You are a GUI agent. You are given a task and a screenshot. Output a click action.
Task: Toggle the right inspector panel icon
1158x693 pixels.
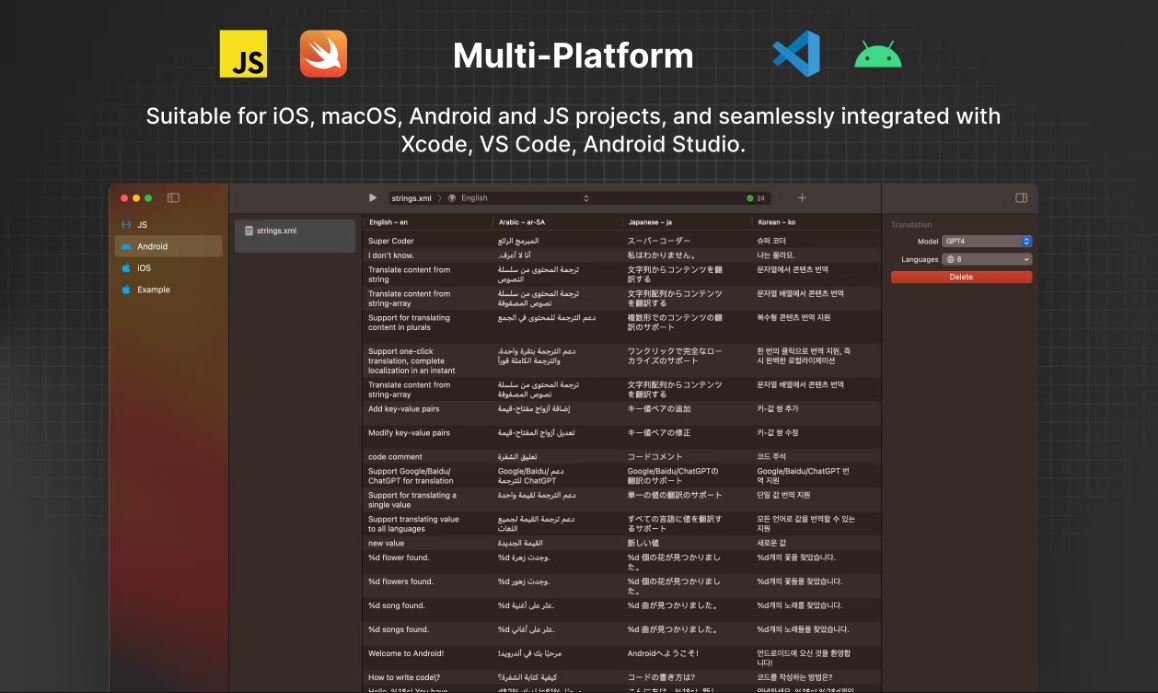pyautogui.click(x=1021, y=198)
